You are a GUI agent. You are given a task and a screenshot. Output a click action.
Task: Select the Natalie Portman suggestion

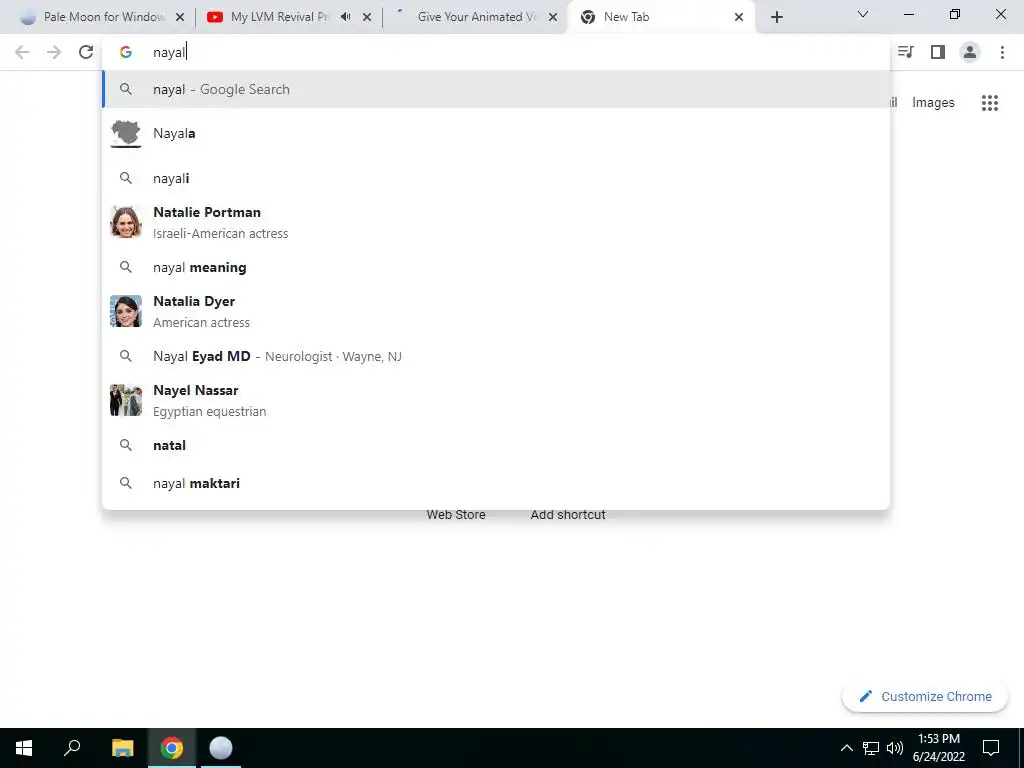click(496, 222)
